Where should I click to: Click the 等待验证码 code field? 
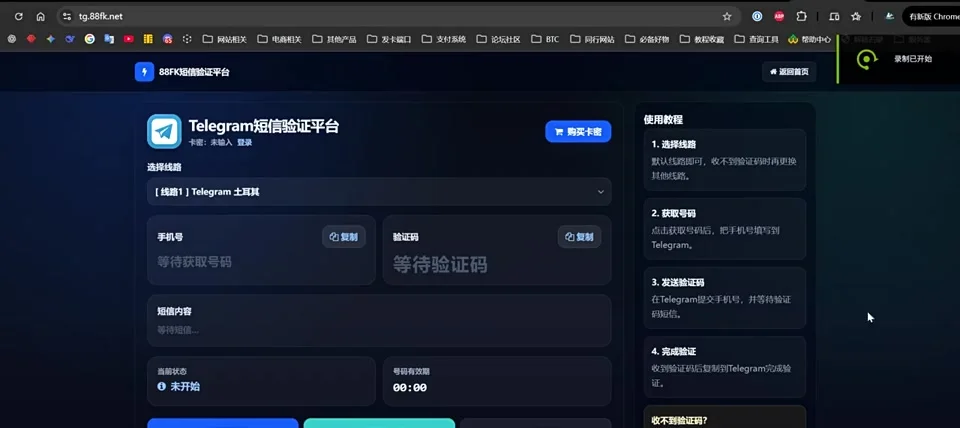click(440, 265)
